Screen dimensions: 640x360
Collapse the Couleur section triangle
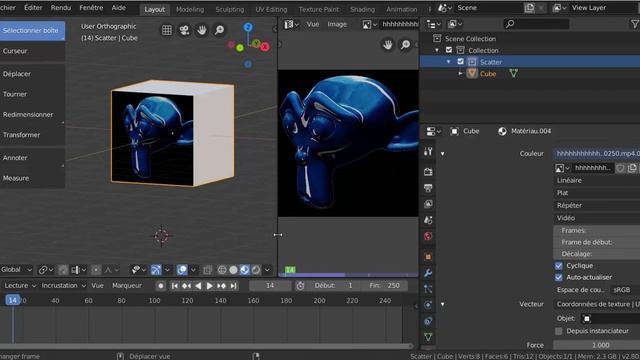click(x=442, y=154)
